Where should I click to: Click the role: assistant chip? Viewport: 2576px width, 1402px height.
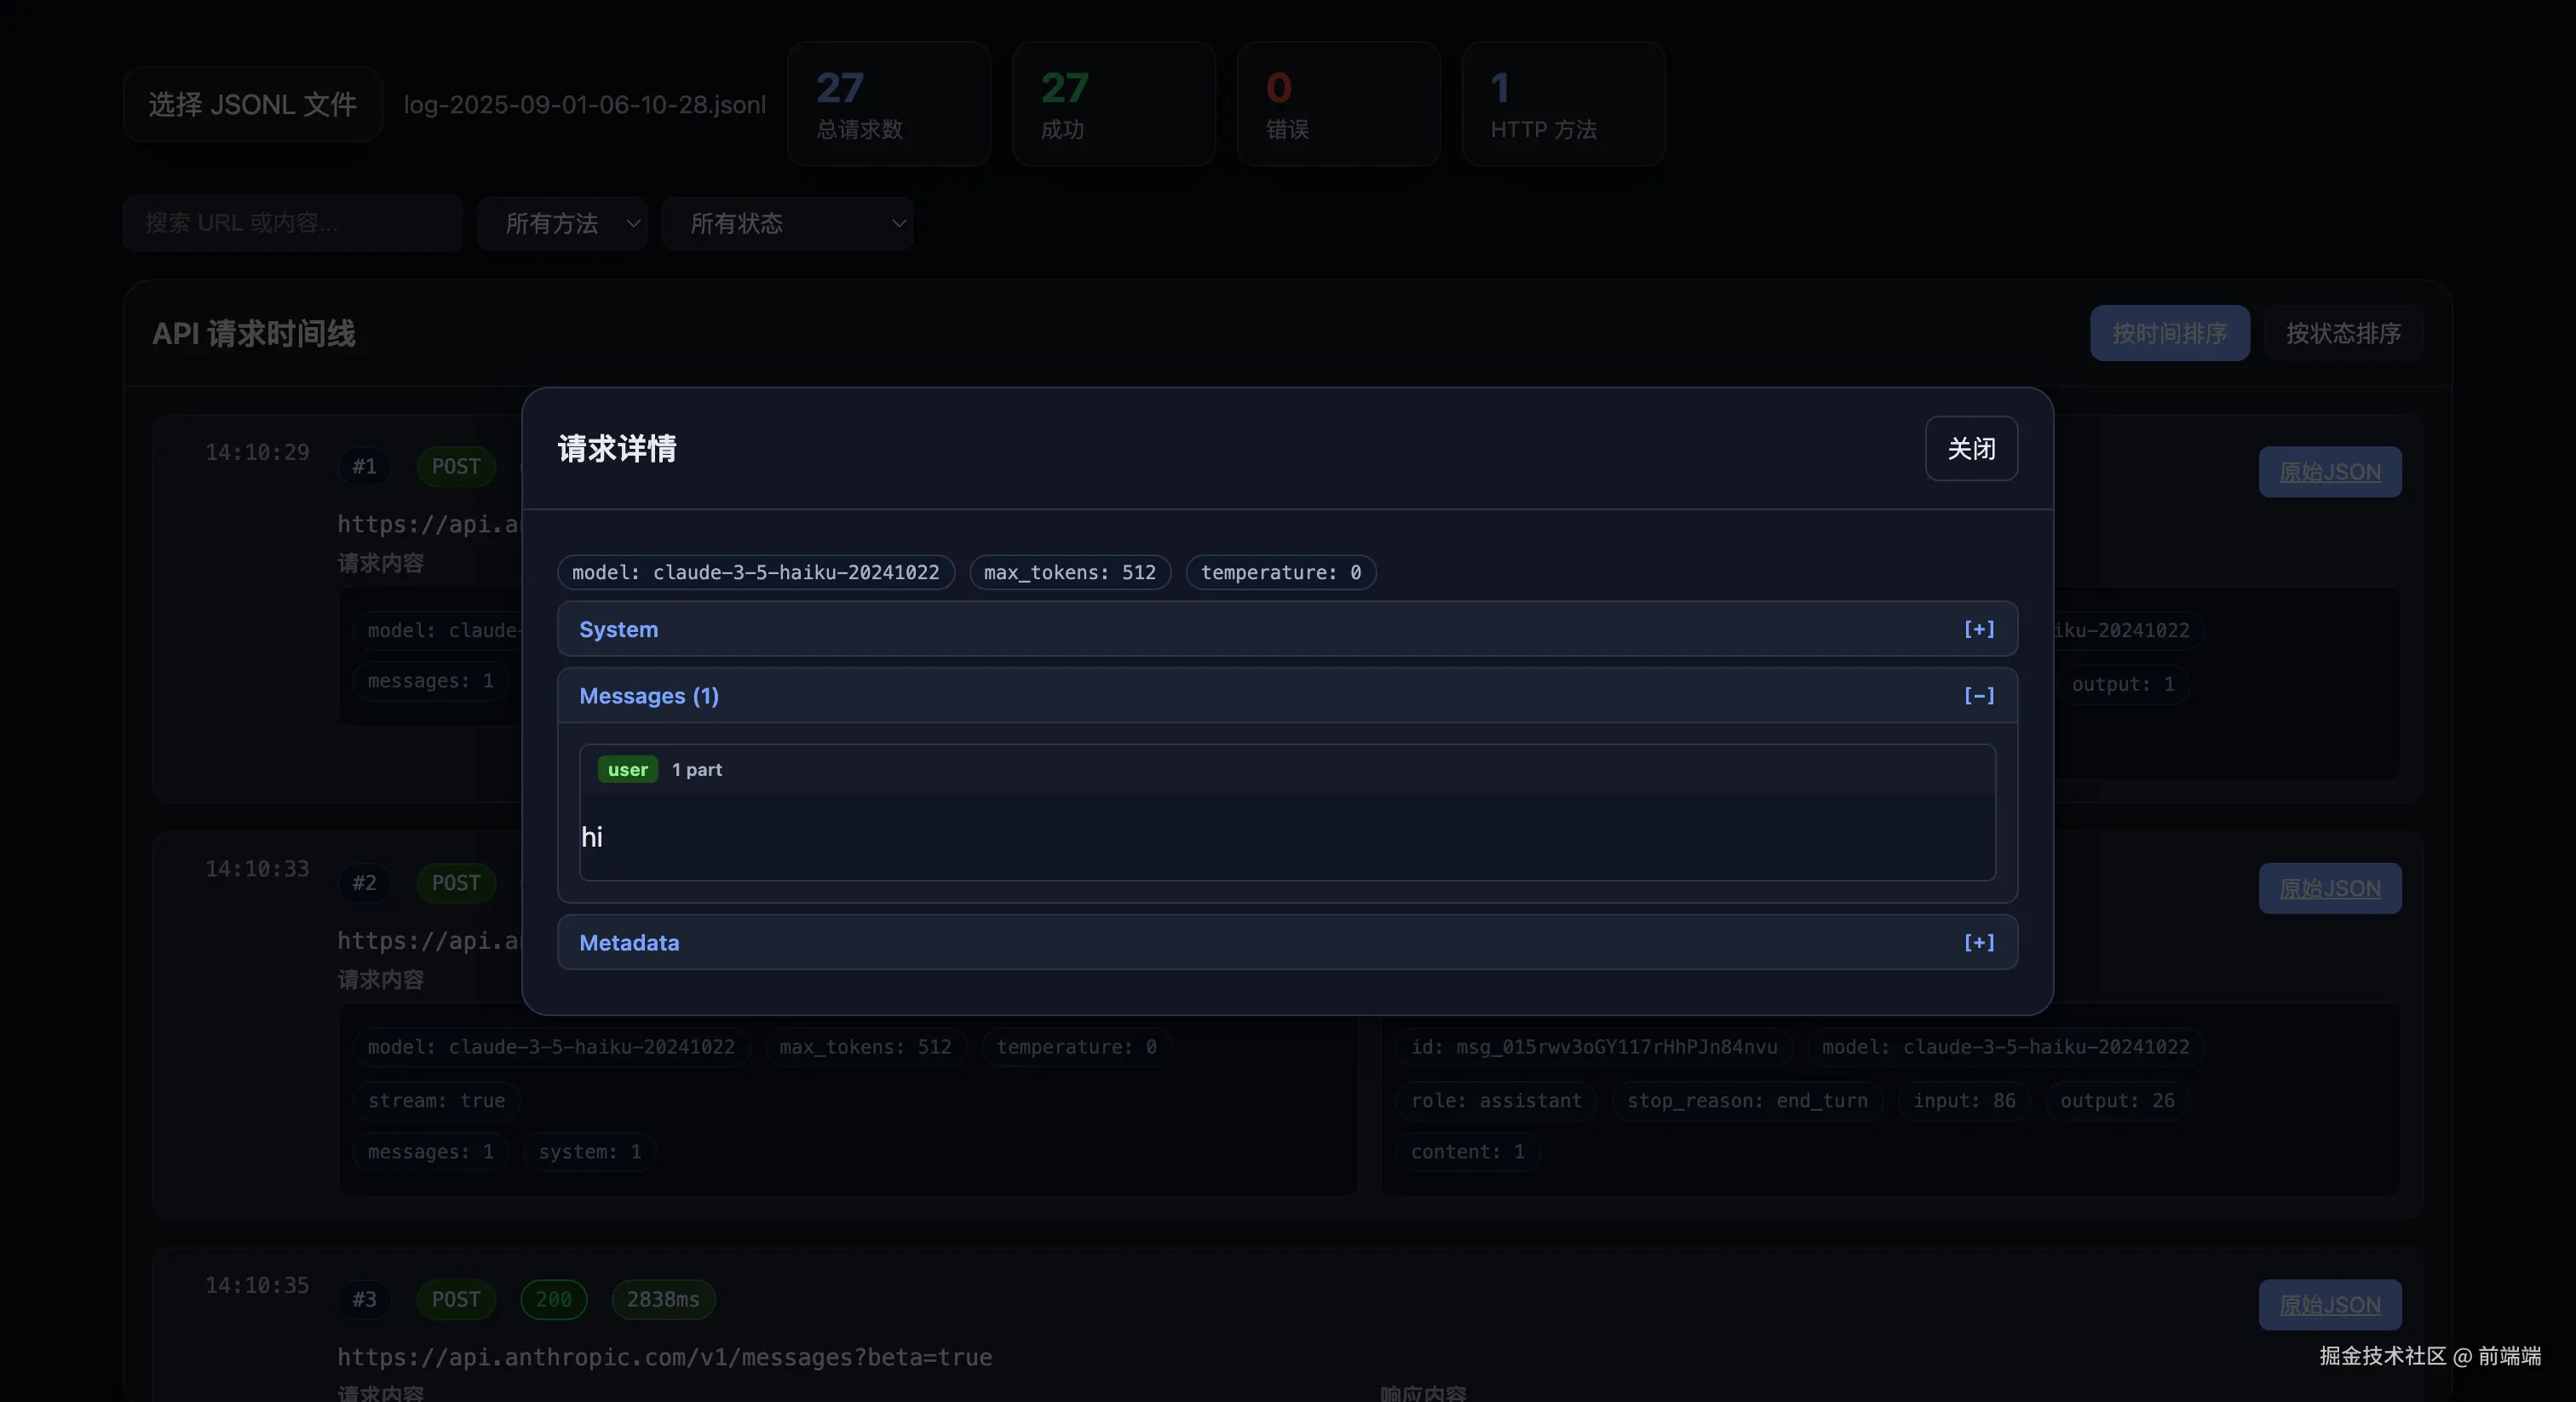pos(1496,1100)
